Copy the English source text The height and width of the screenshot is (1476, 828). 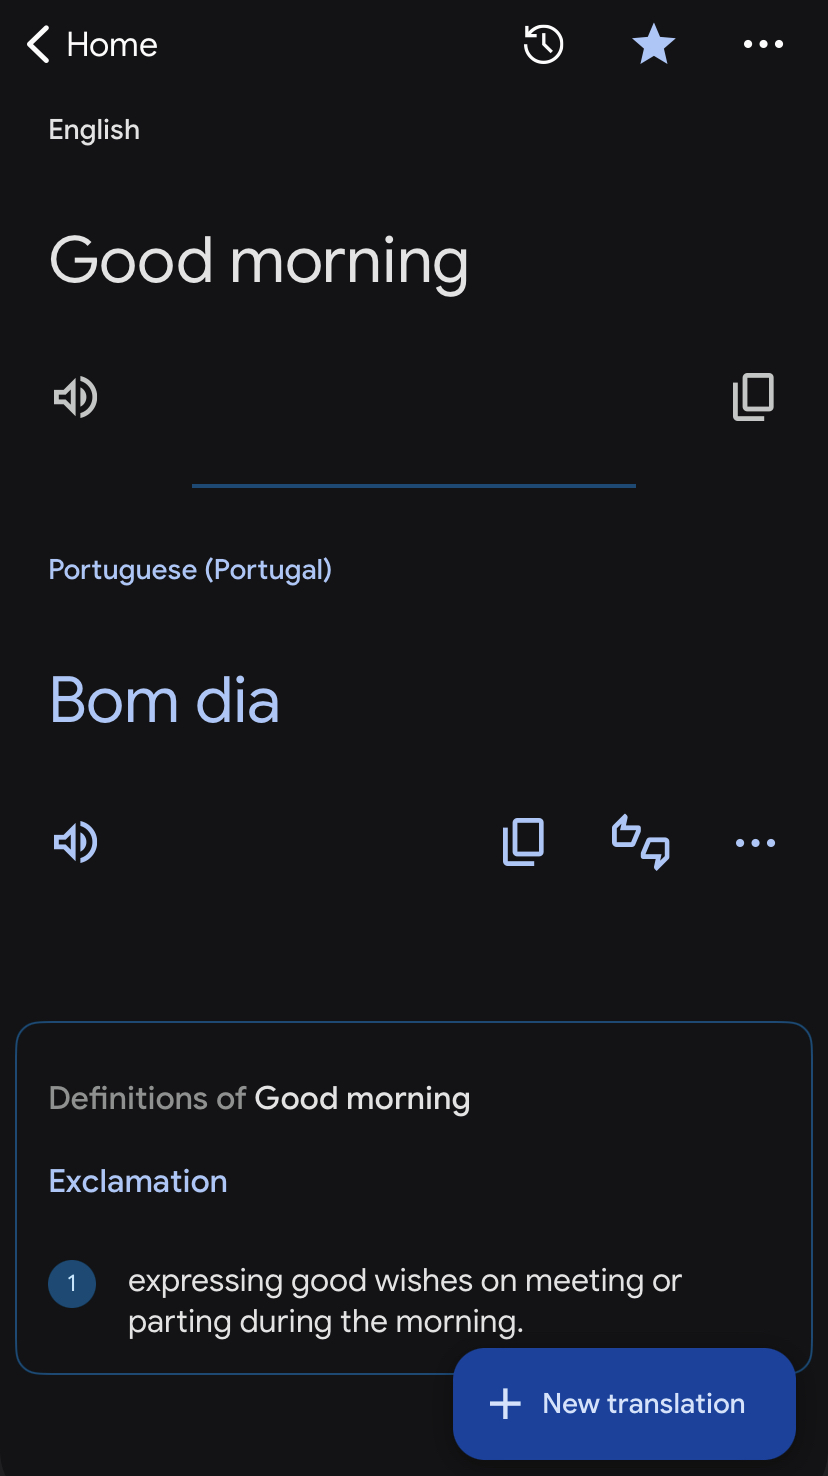tap(753, 397)
